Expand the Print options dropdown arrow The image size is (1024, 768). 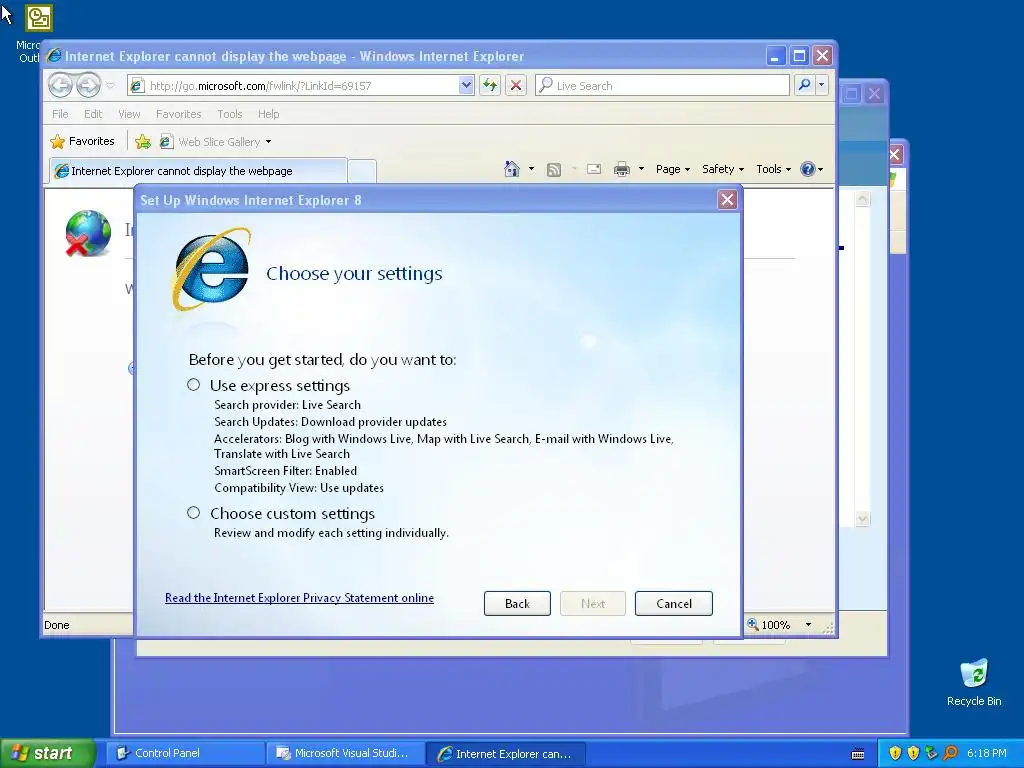point(641,169)
